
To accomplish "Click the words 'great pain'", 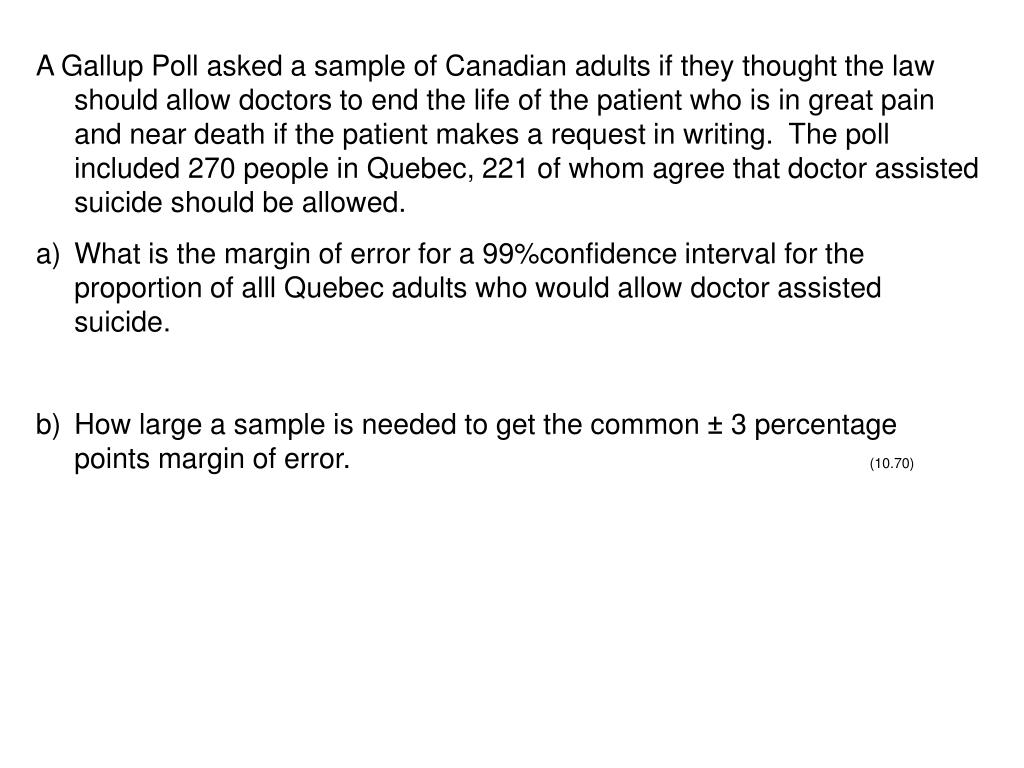I will click(871, 101).
